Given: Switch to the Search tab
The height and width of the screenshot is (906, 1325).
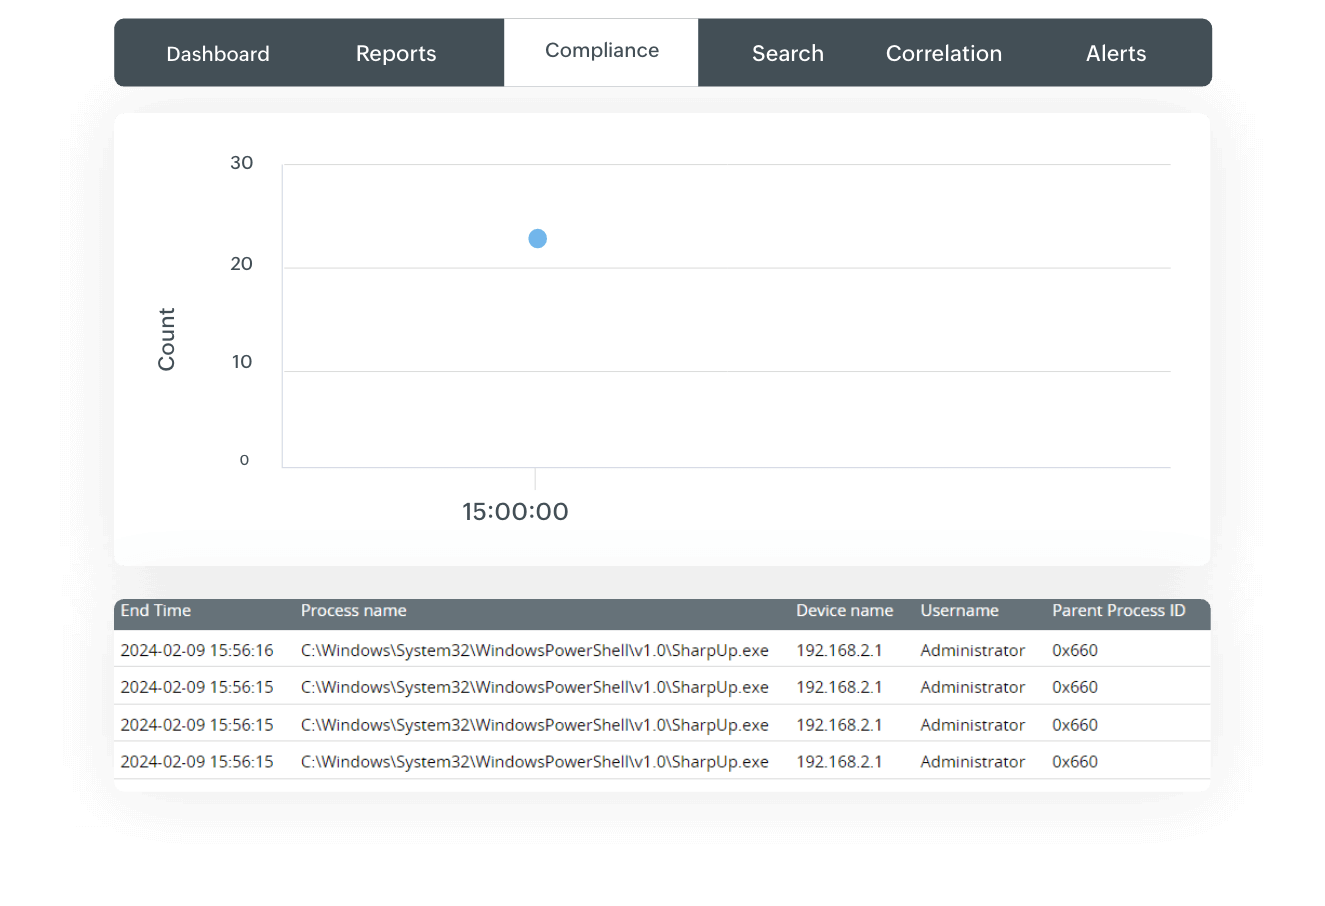Looking at the screenshot, I should (787, 53).
